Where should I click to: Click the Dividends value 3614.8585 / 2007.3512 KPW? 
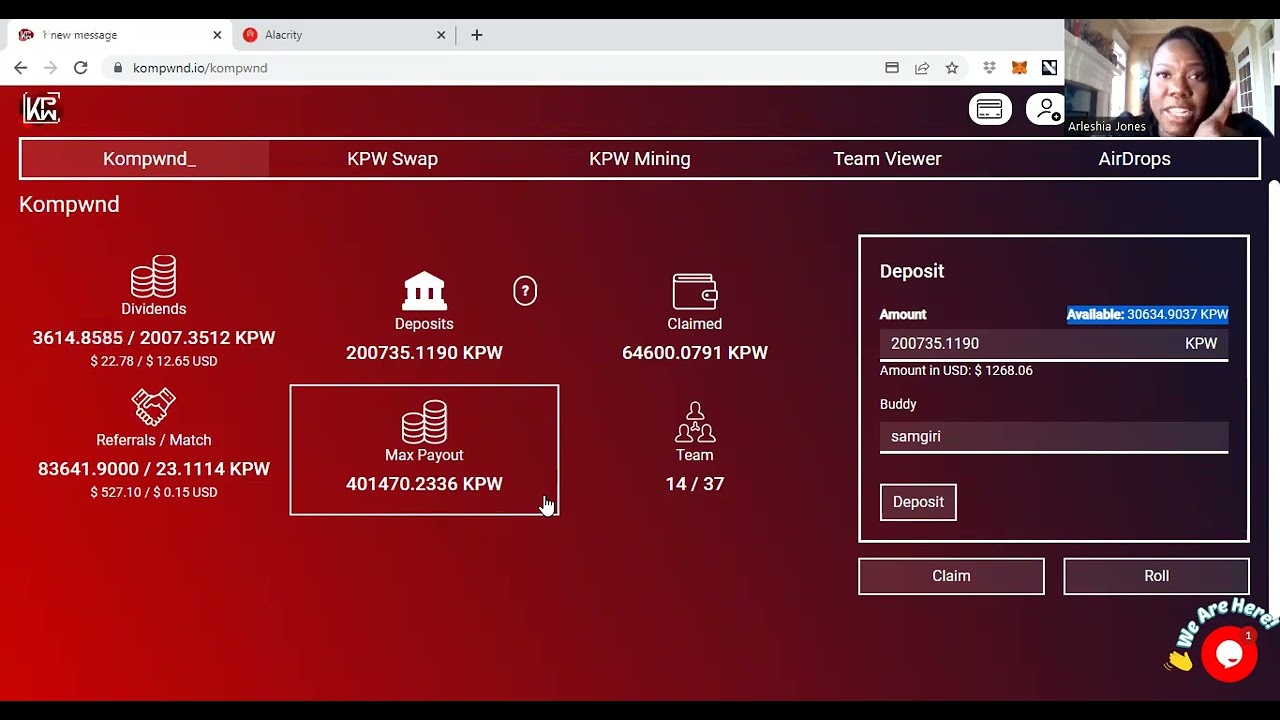[x=154, y=338]
